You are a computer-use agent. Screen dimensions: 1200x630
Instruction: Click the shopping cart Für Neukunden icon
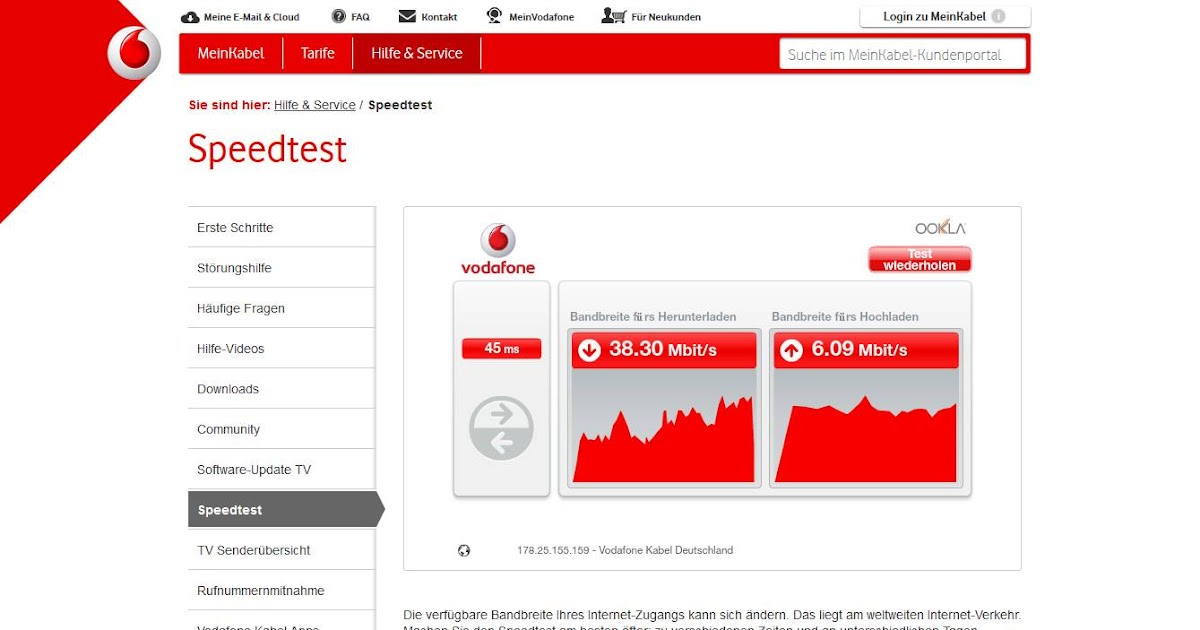click(x=614, y=16)
